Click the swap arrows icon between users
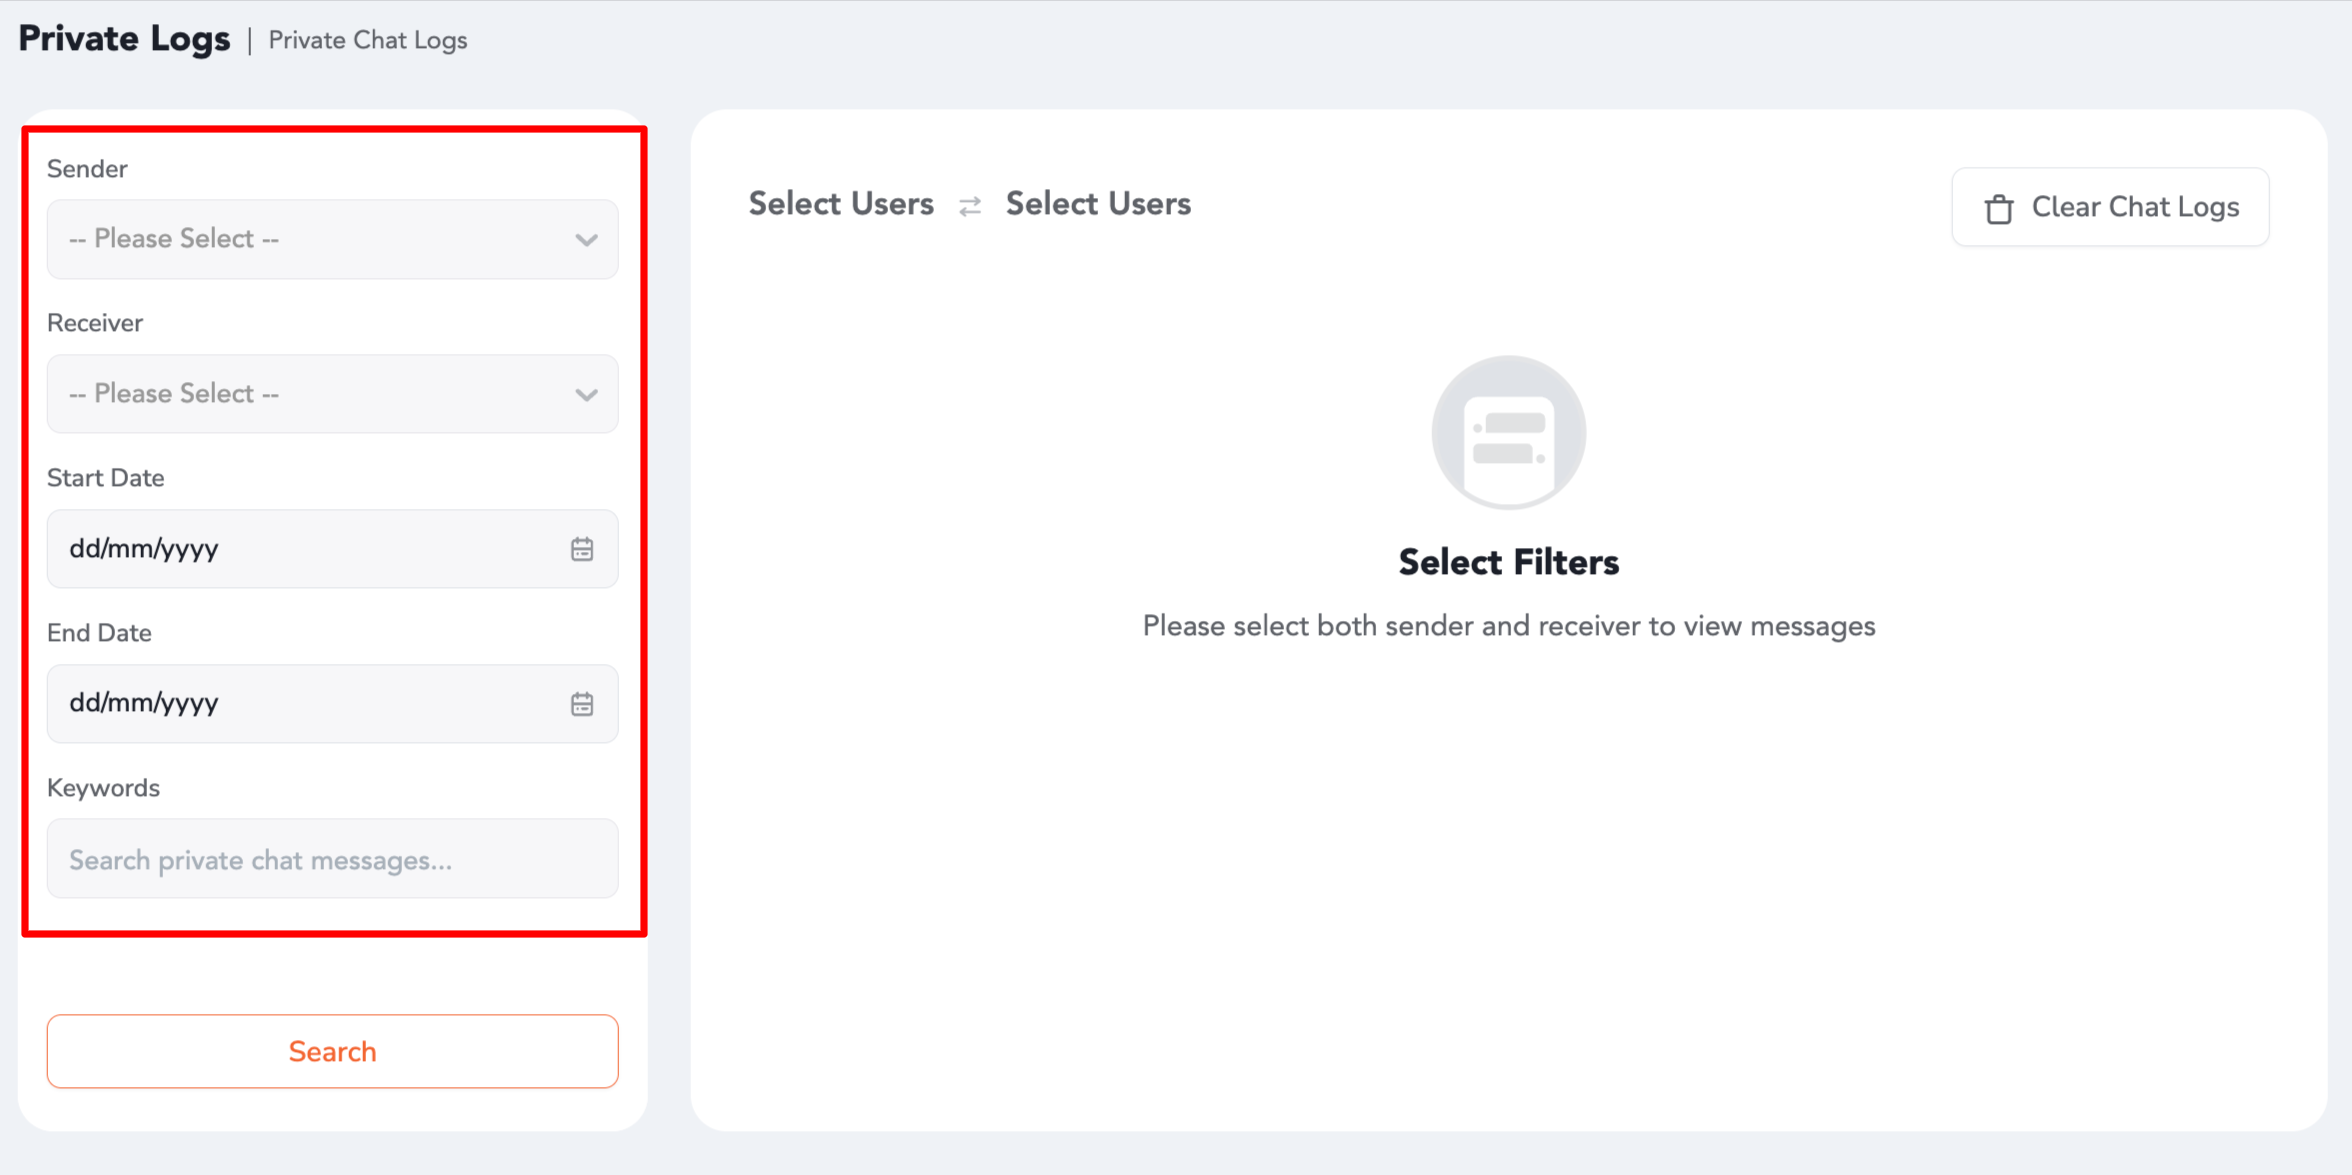This screenshot has width=2352, height=1175. click(x=970, y=206)
